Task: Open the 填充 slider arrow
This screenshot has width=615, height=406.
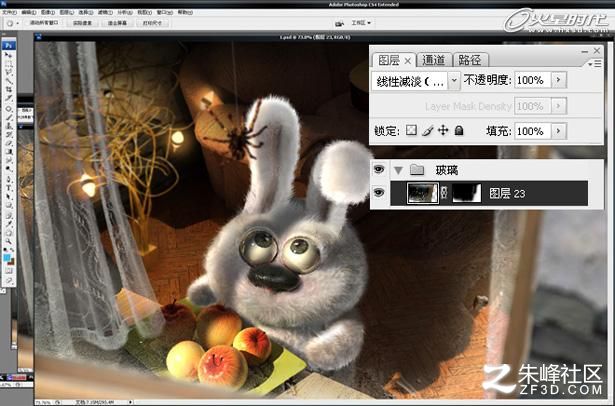Action: coord(559,131)
